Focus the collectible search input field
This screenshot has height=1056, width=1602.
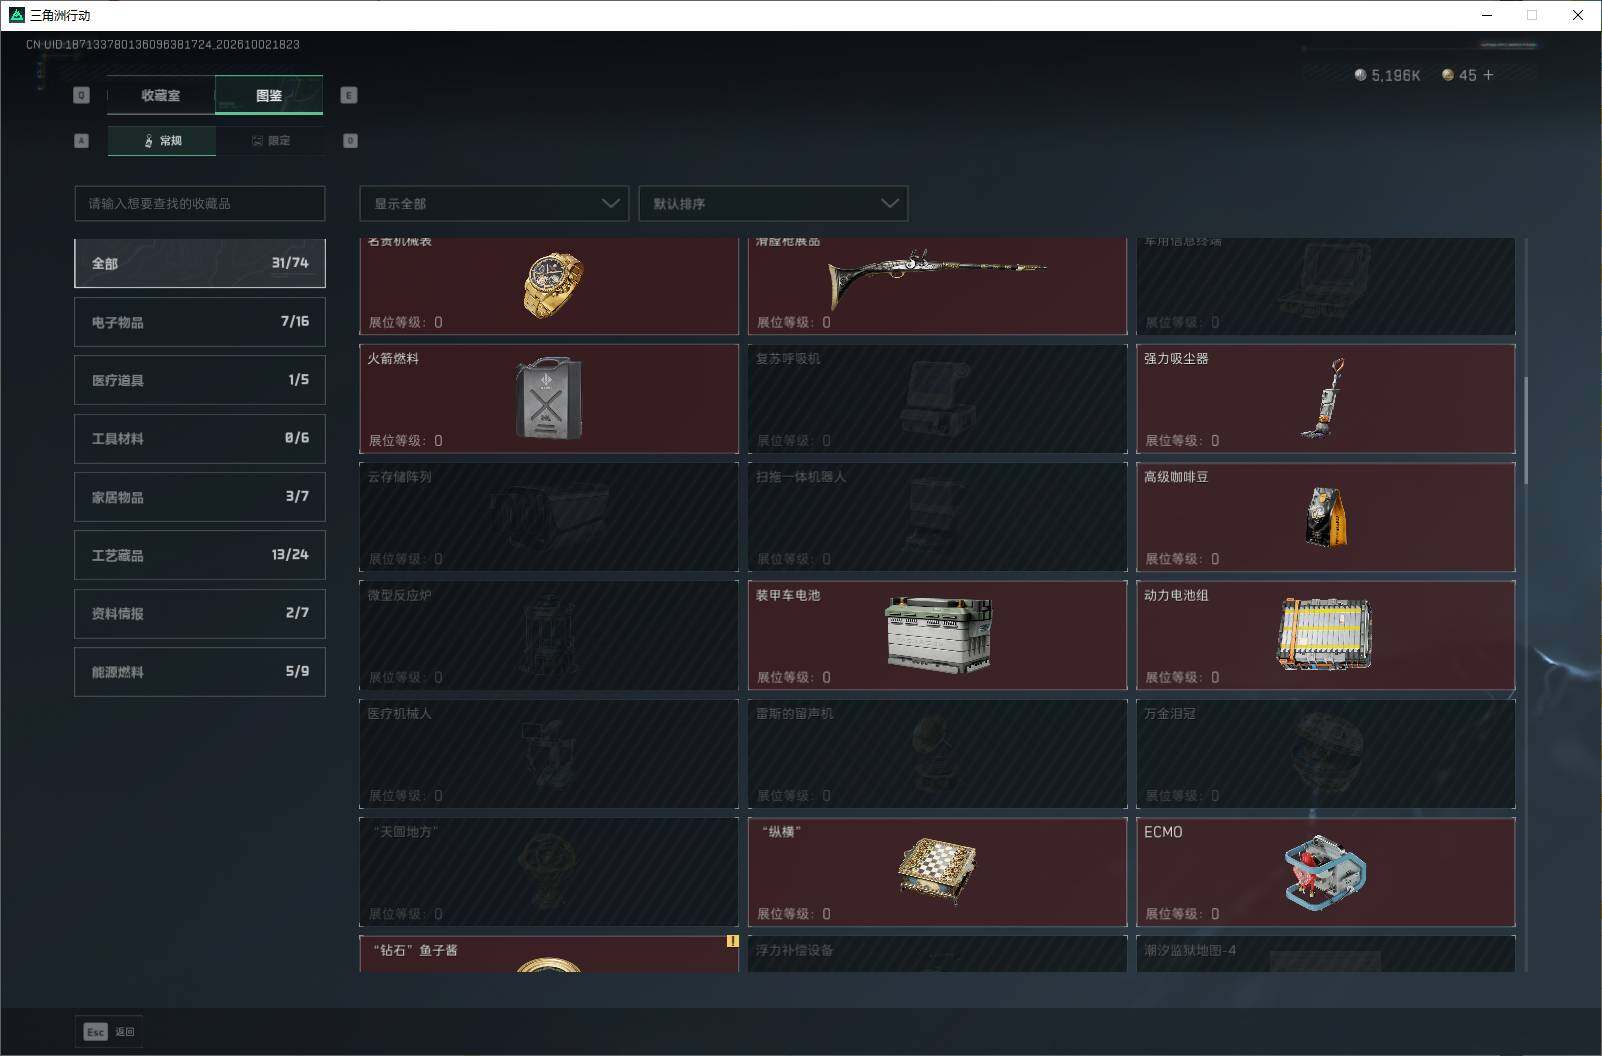coord(200,203)
